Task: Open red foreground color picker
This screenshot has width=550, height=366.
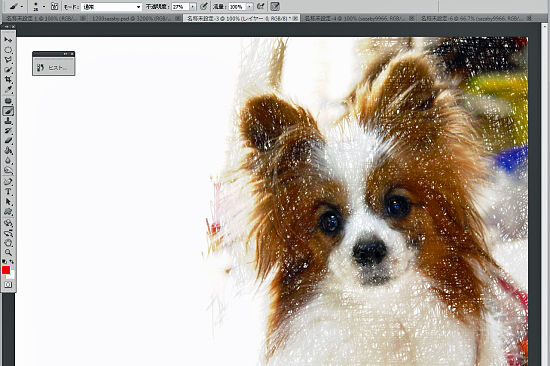Action: click(6, 270)
